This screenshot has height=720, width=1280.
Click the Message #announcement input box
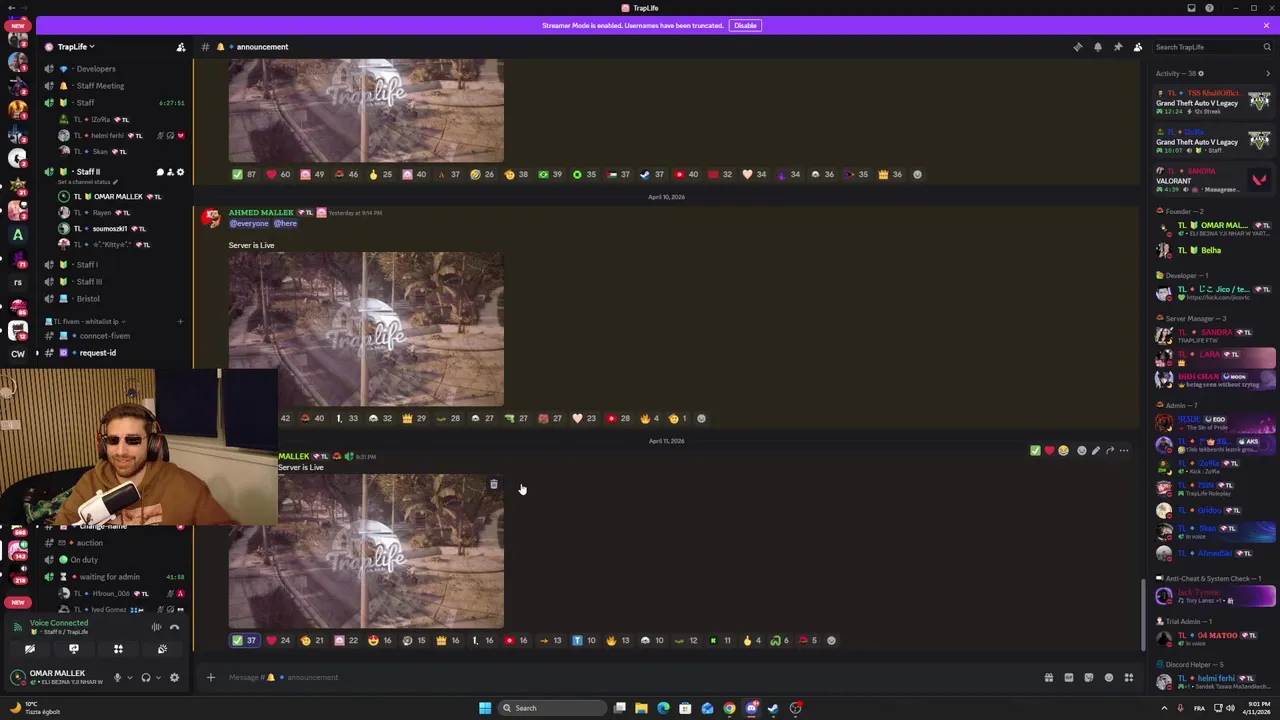[630, 677]
